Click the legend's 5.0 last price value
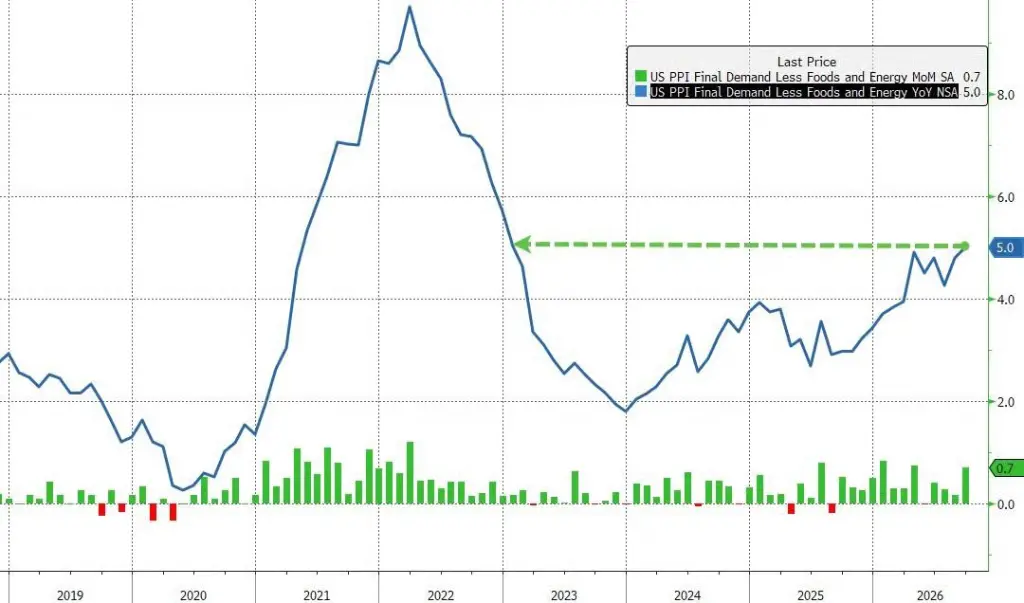This screenshot has width=1024, height=603. (x=972, y=92)
